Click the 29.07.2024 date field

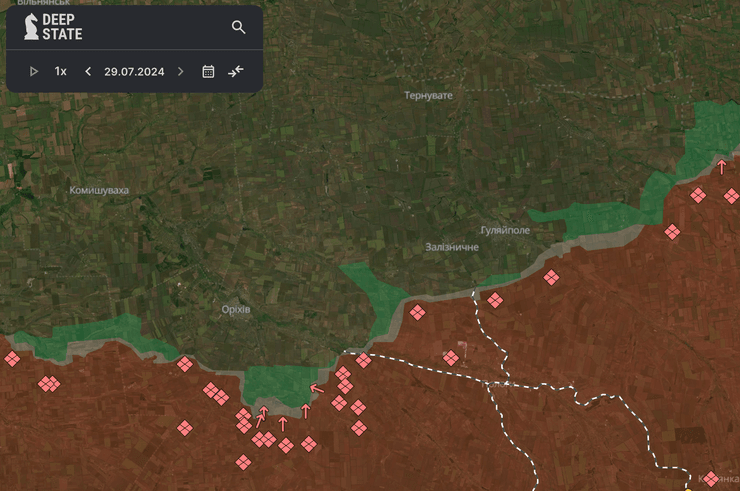point(134,72)
